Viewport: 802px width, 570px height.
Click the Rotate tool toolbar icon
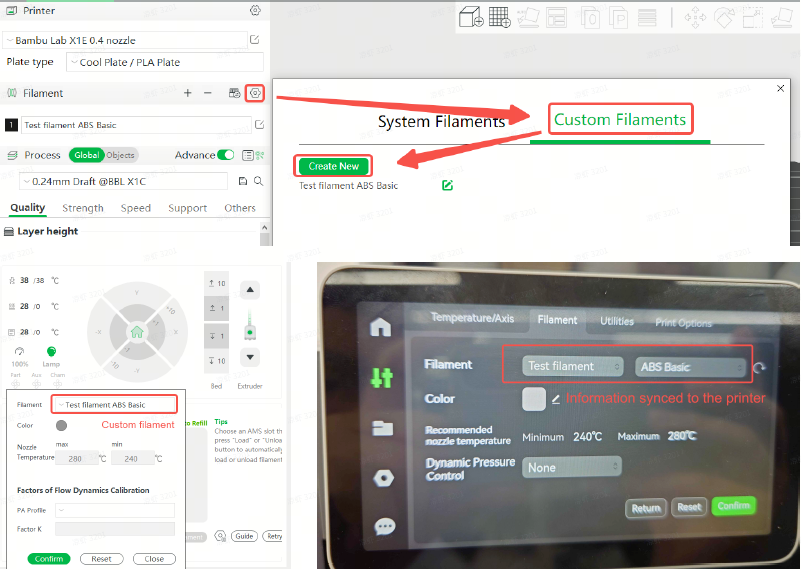[724, 17]
